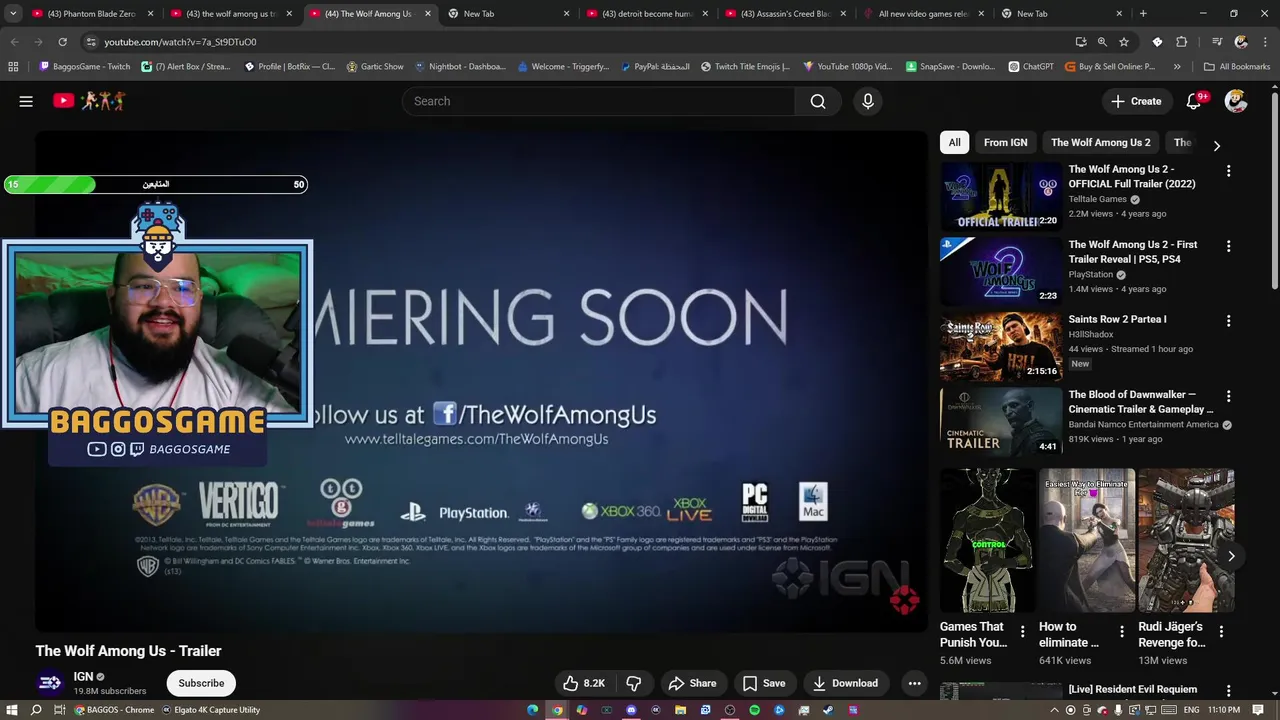Download the video
The height and width of the screenshot is (720, 1280).
click(x=845, y=683)
